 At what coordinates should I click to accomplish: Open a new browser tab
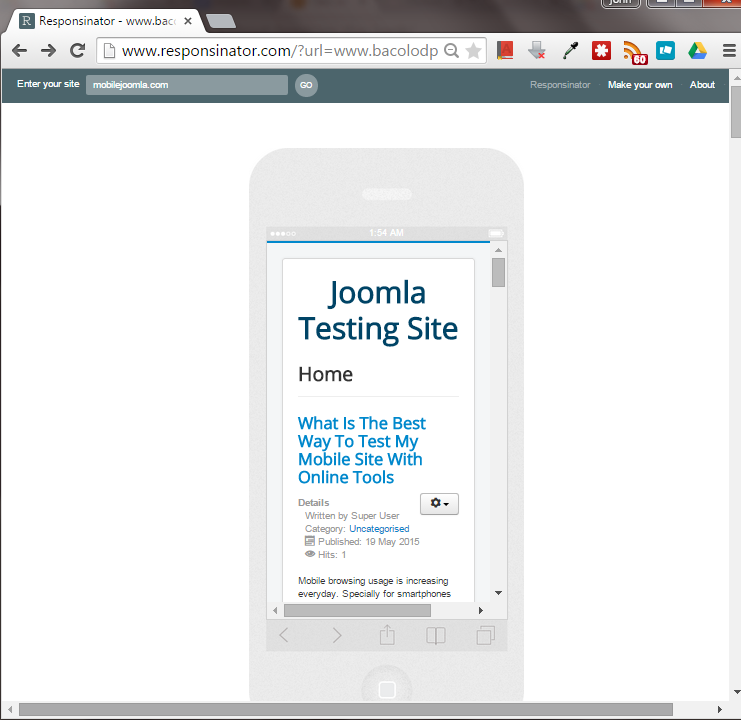coord(221,21)
